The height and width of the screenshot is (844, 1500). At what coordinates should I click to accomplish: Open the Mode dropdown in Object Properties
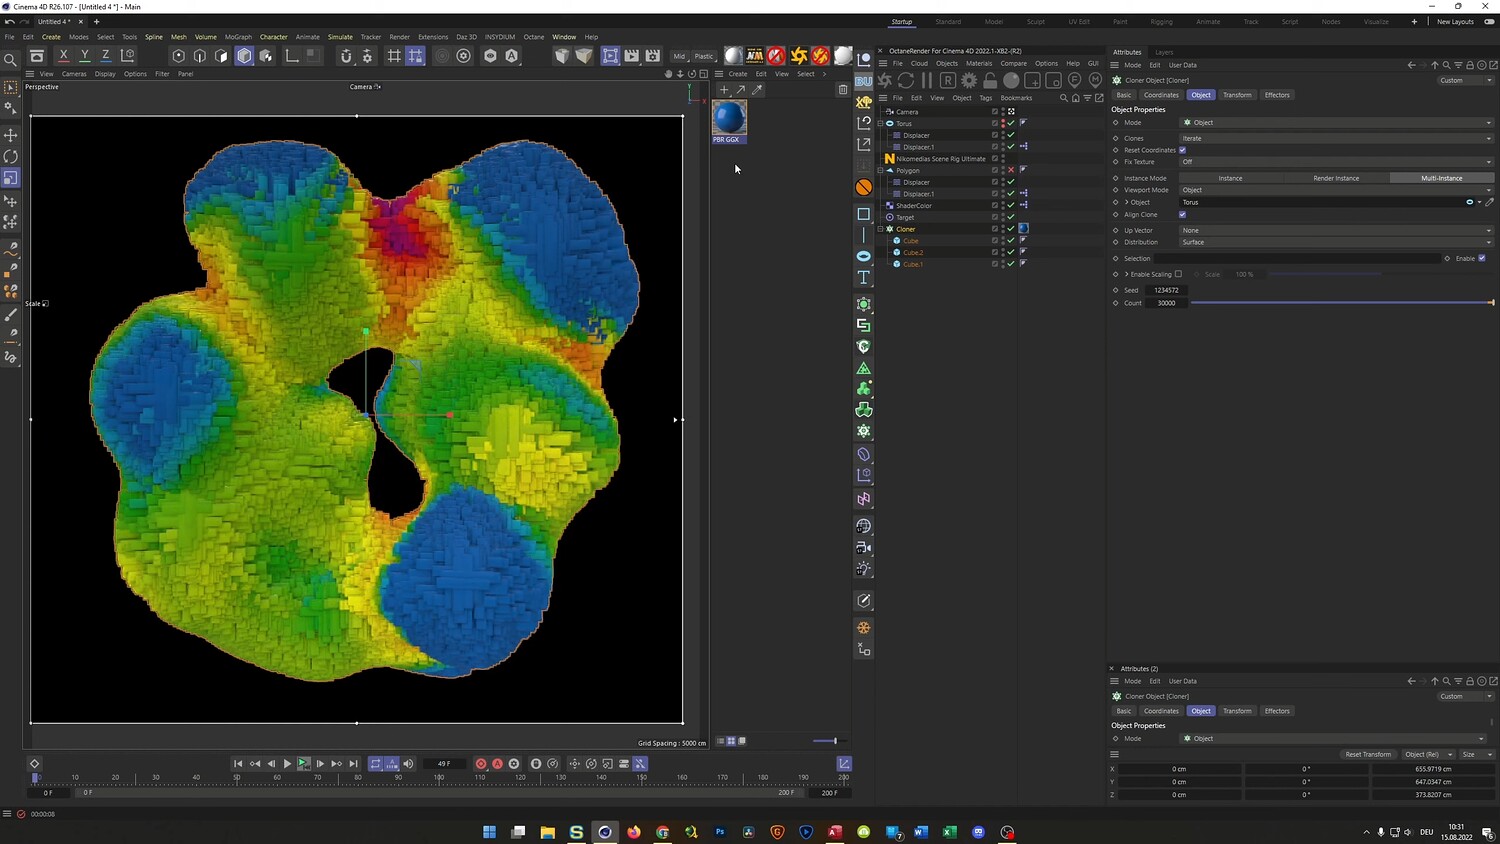pos(1337,123)
